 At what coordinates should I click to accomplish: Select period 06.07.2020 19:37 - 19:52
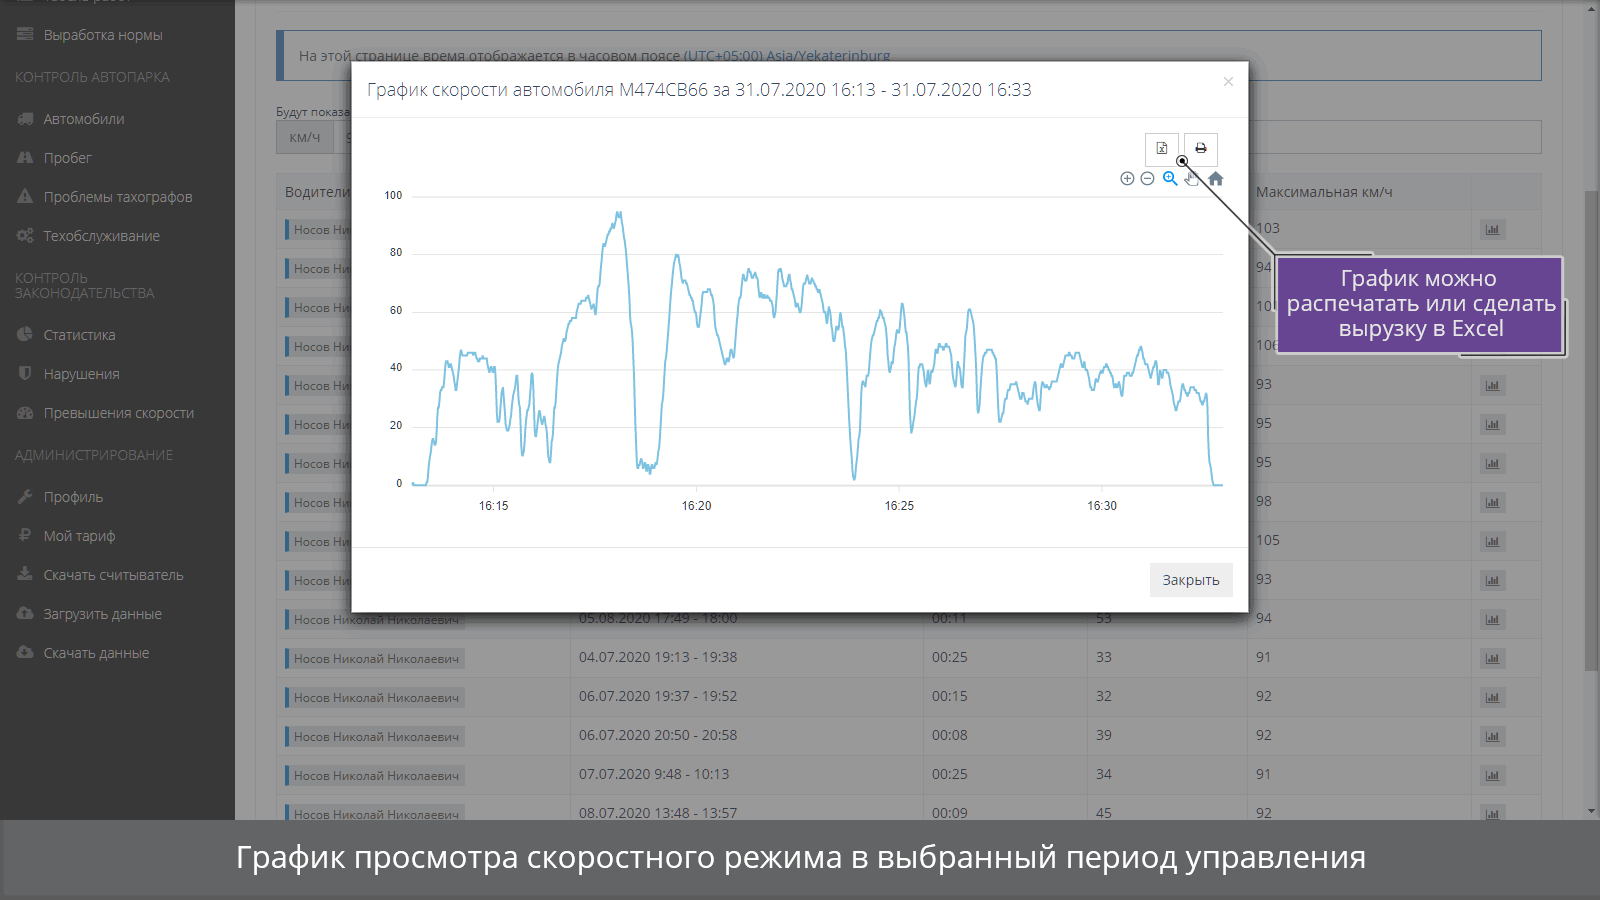click(658, 696)
